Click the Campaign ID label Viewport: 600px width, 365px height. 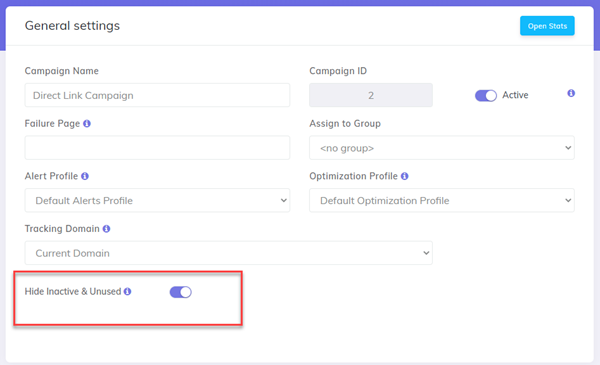tap(338, 71)
